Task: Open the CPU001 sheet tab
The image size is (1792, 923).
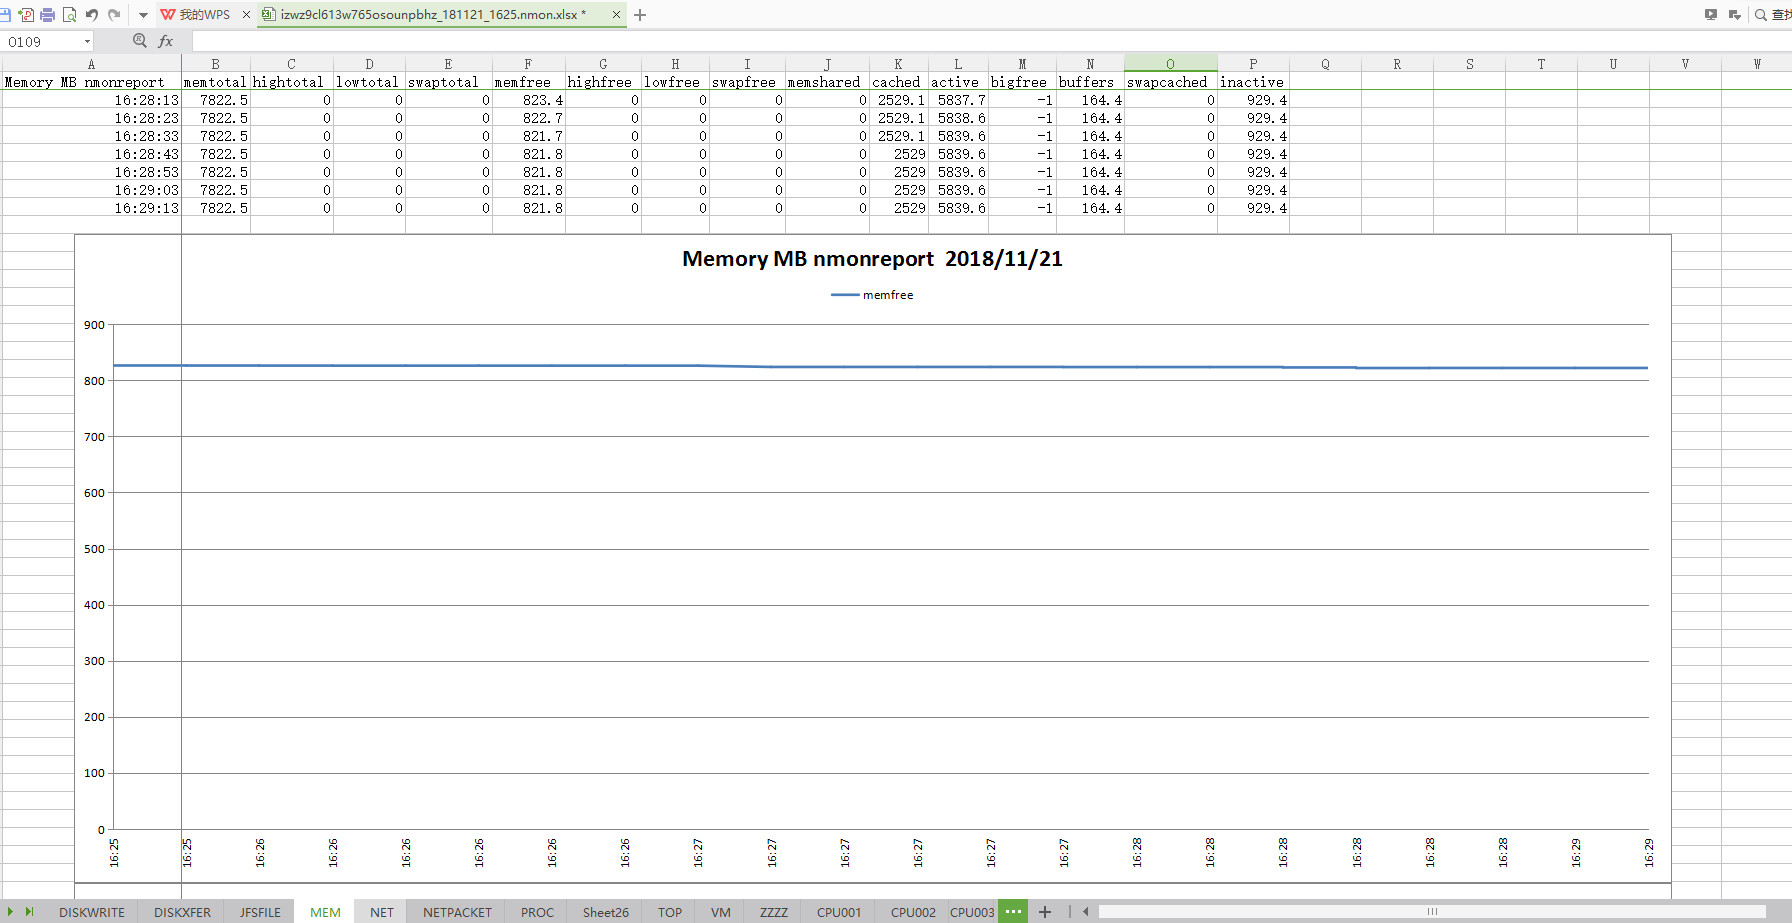Action: click(x=839, y=912)
